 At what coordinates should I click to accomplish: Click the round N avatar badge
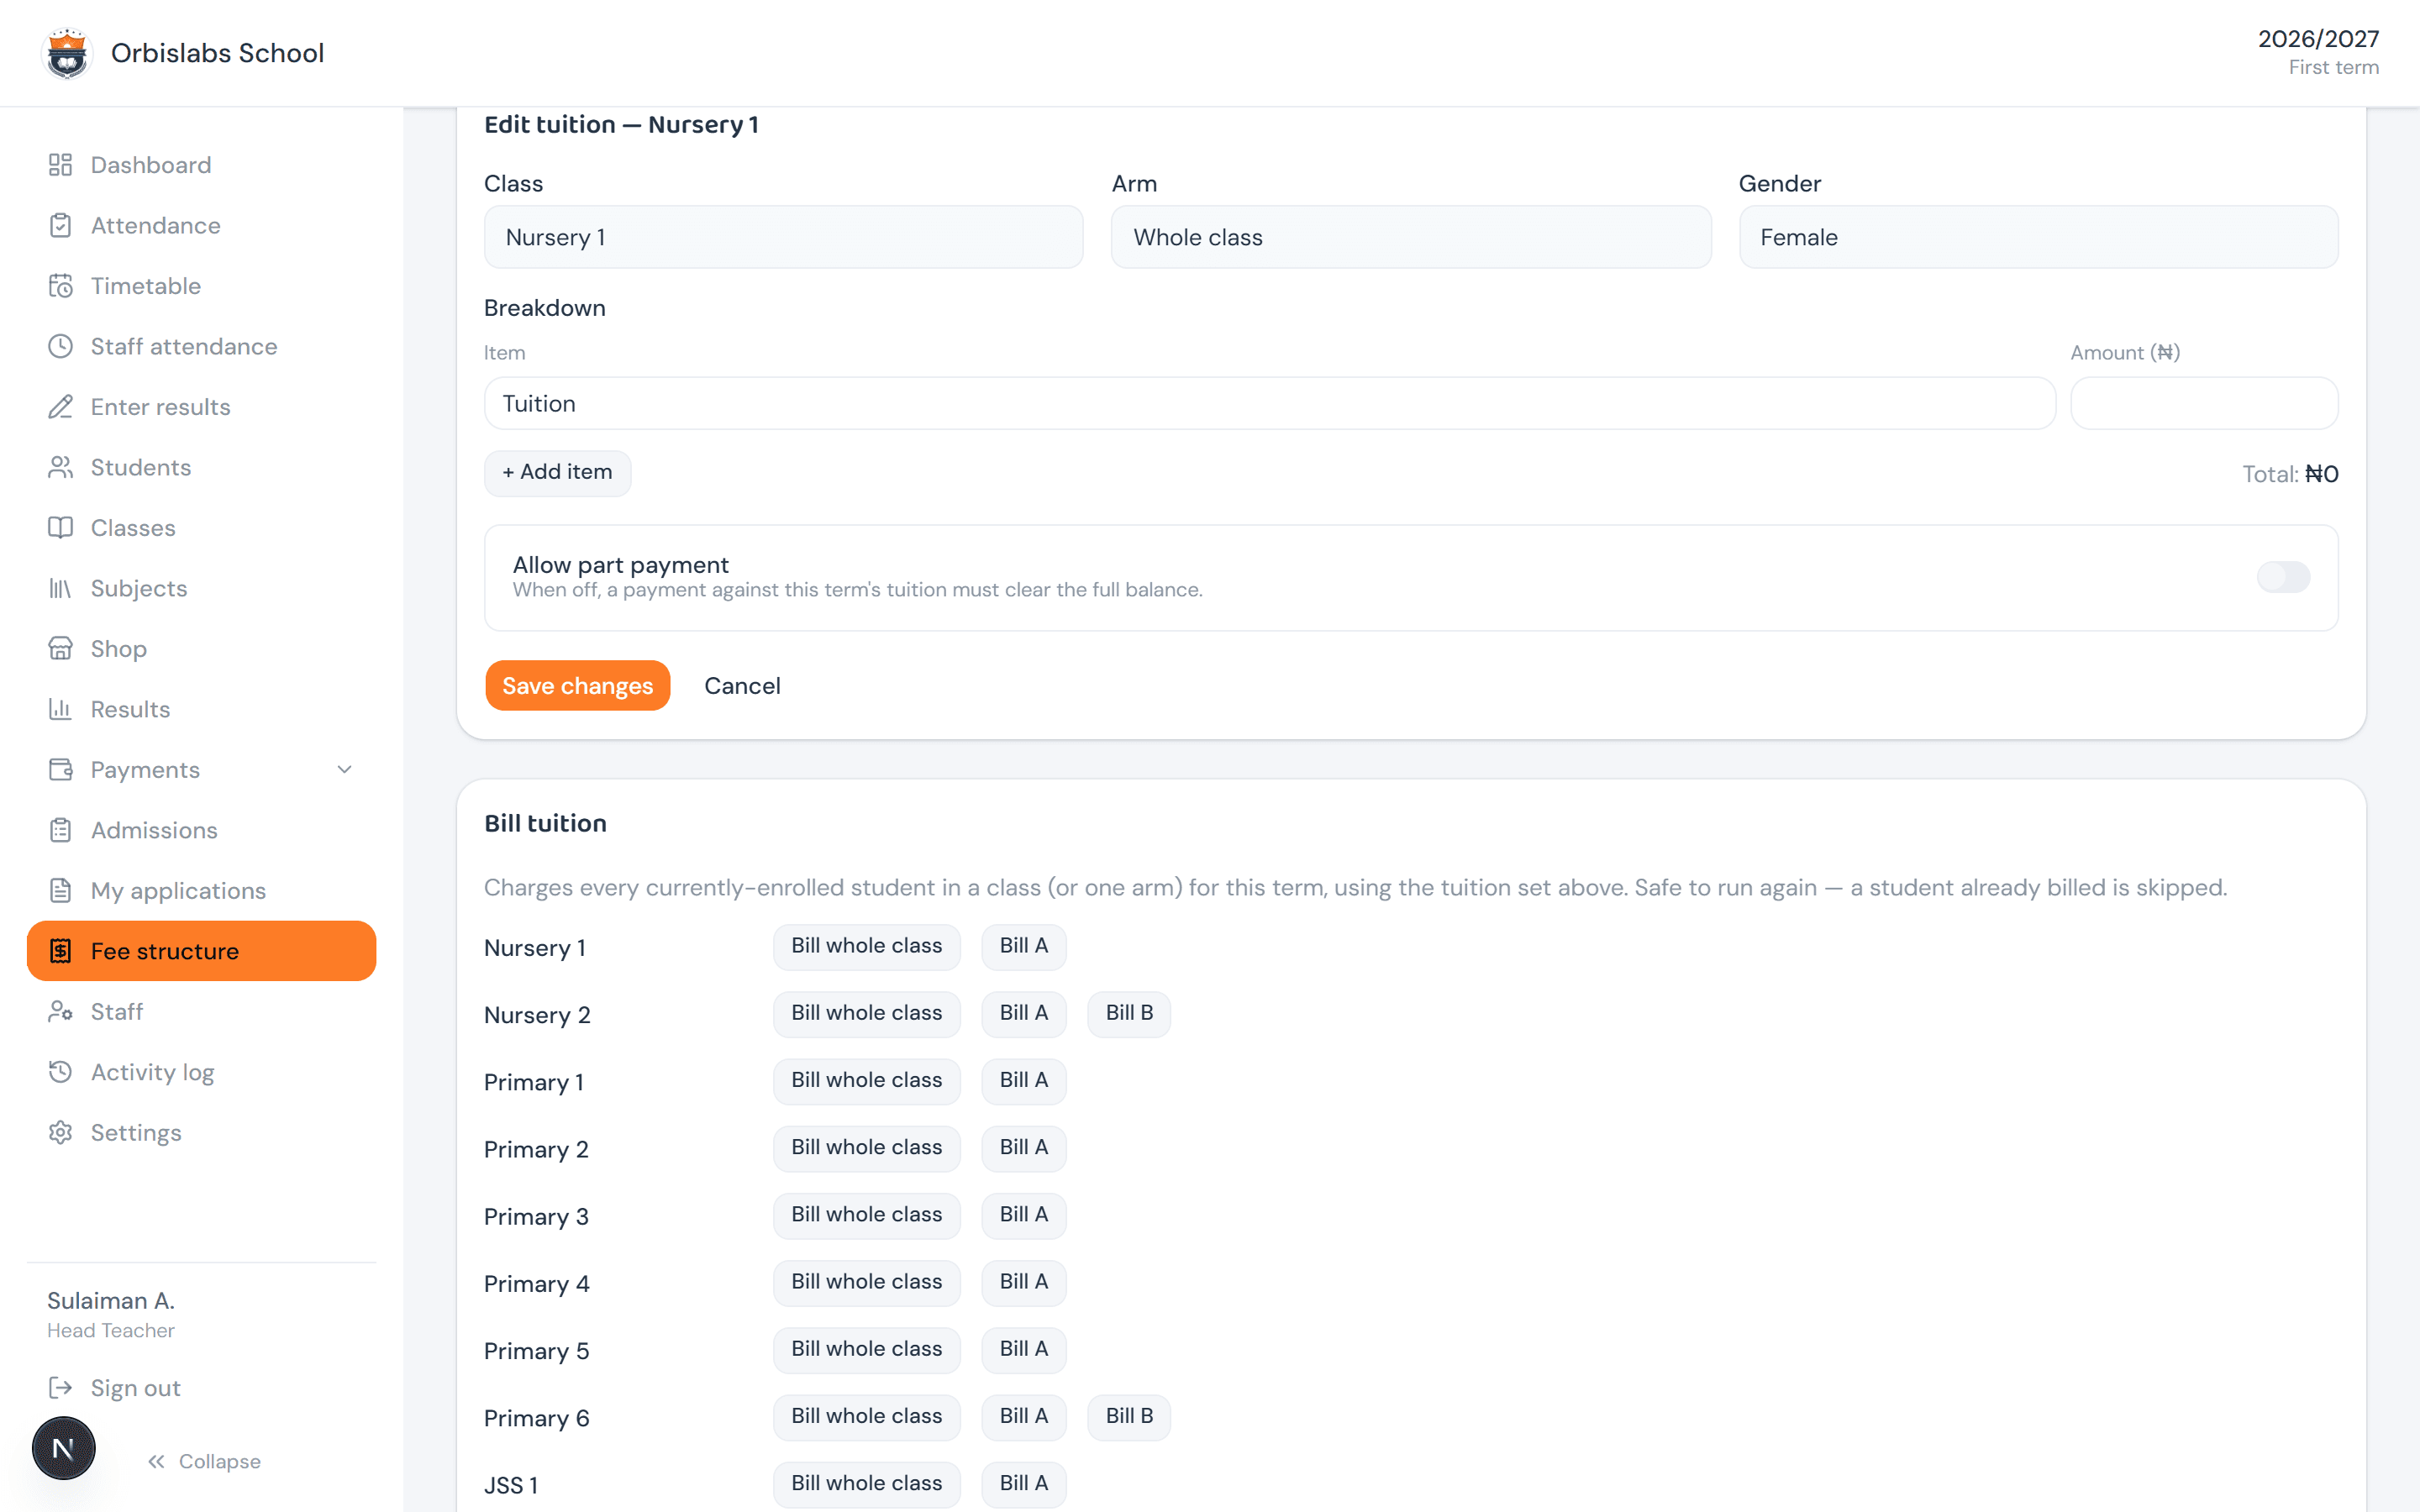(x=63, y=1447)
